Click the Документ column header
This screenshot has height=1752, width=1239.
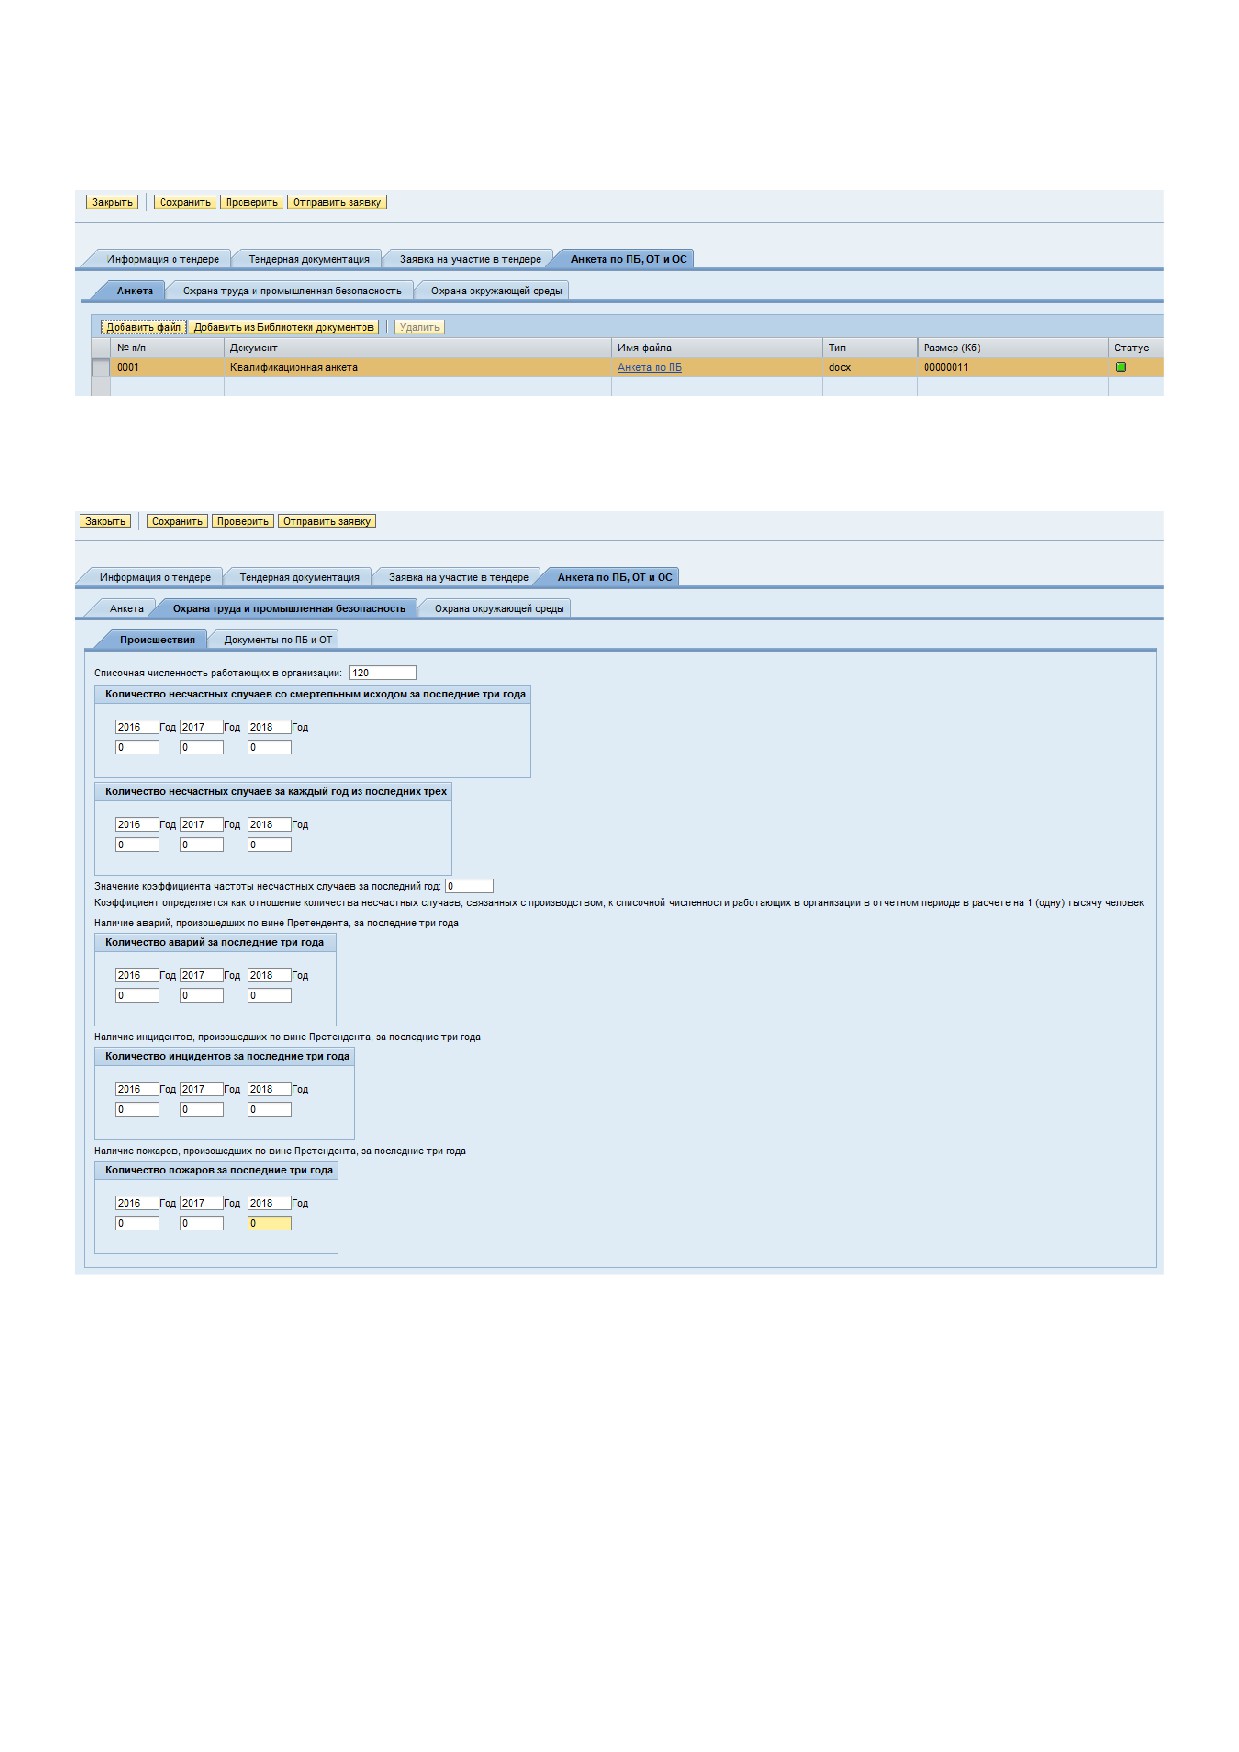417,348
